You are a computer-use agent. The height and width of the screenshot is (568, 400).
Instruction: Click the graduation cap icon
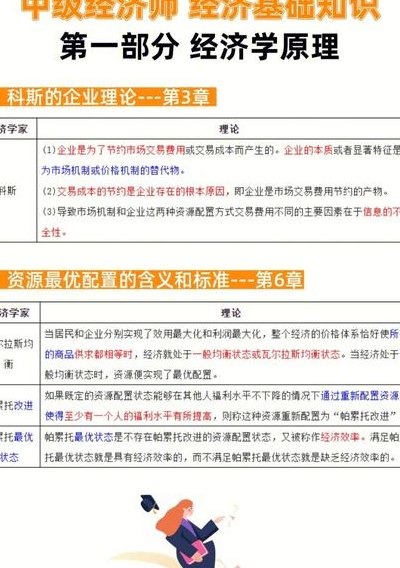150,503
